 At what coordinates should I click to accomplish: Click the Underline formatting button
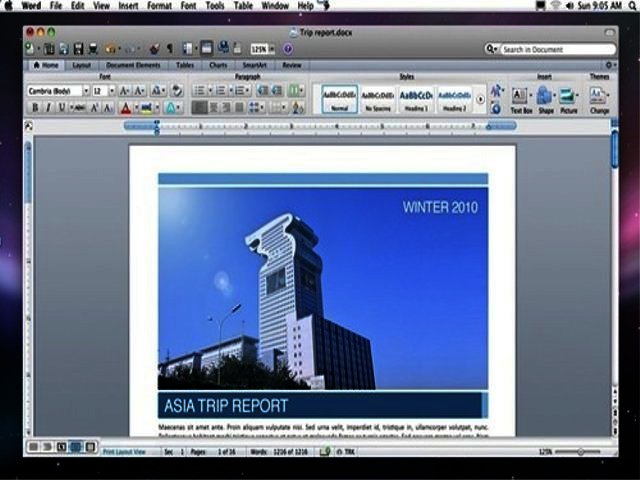coord(61,108)
